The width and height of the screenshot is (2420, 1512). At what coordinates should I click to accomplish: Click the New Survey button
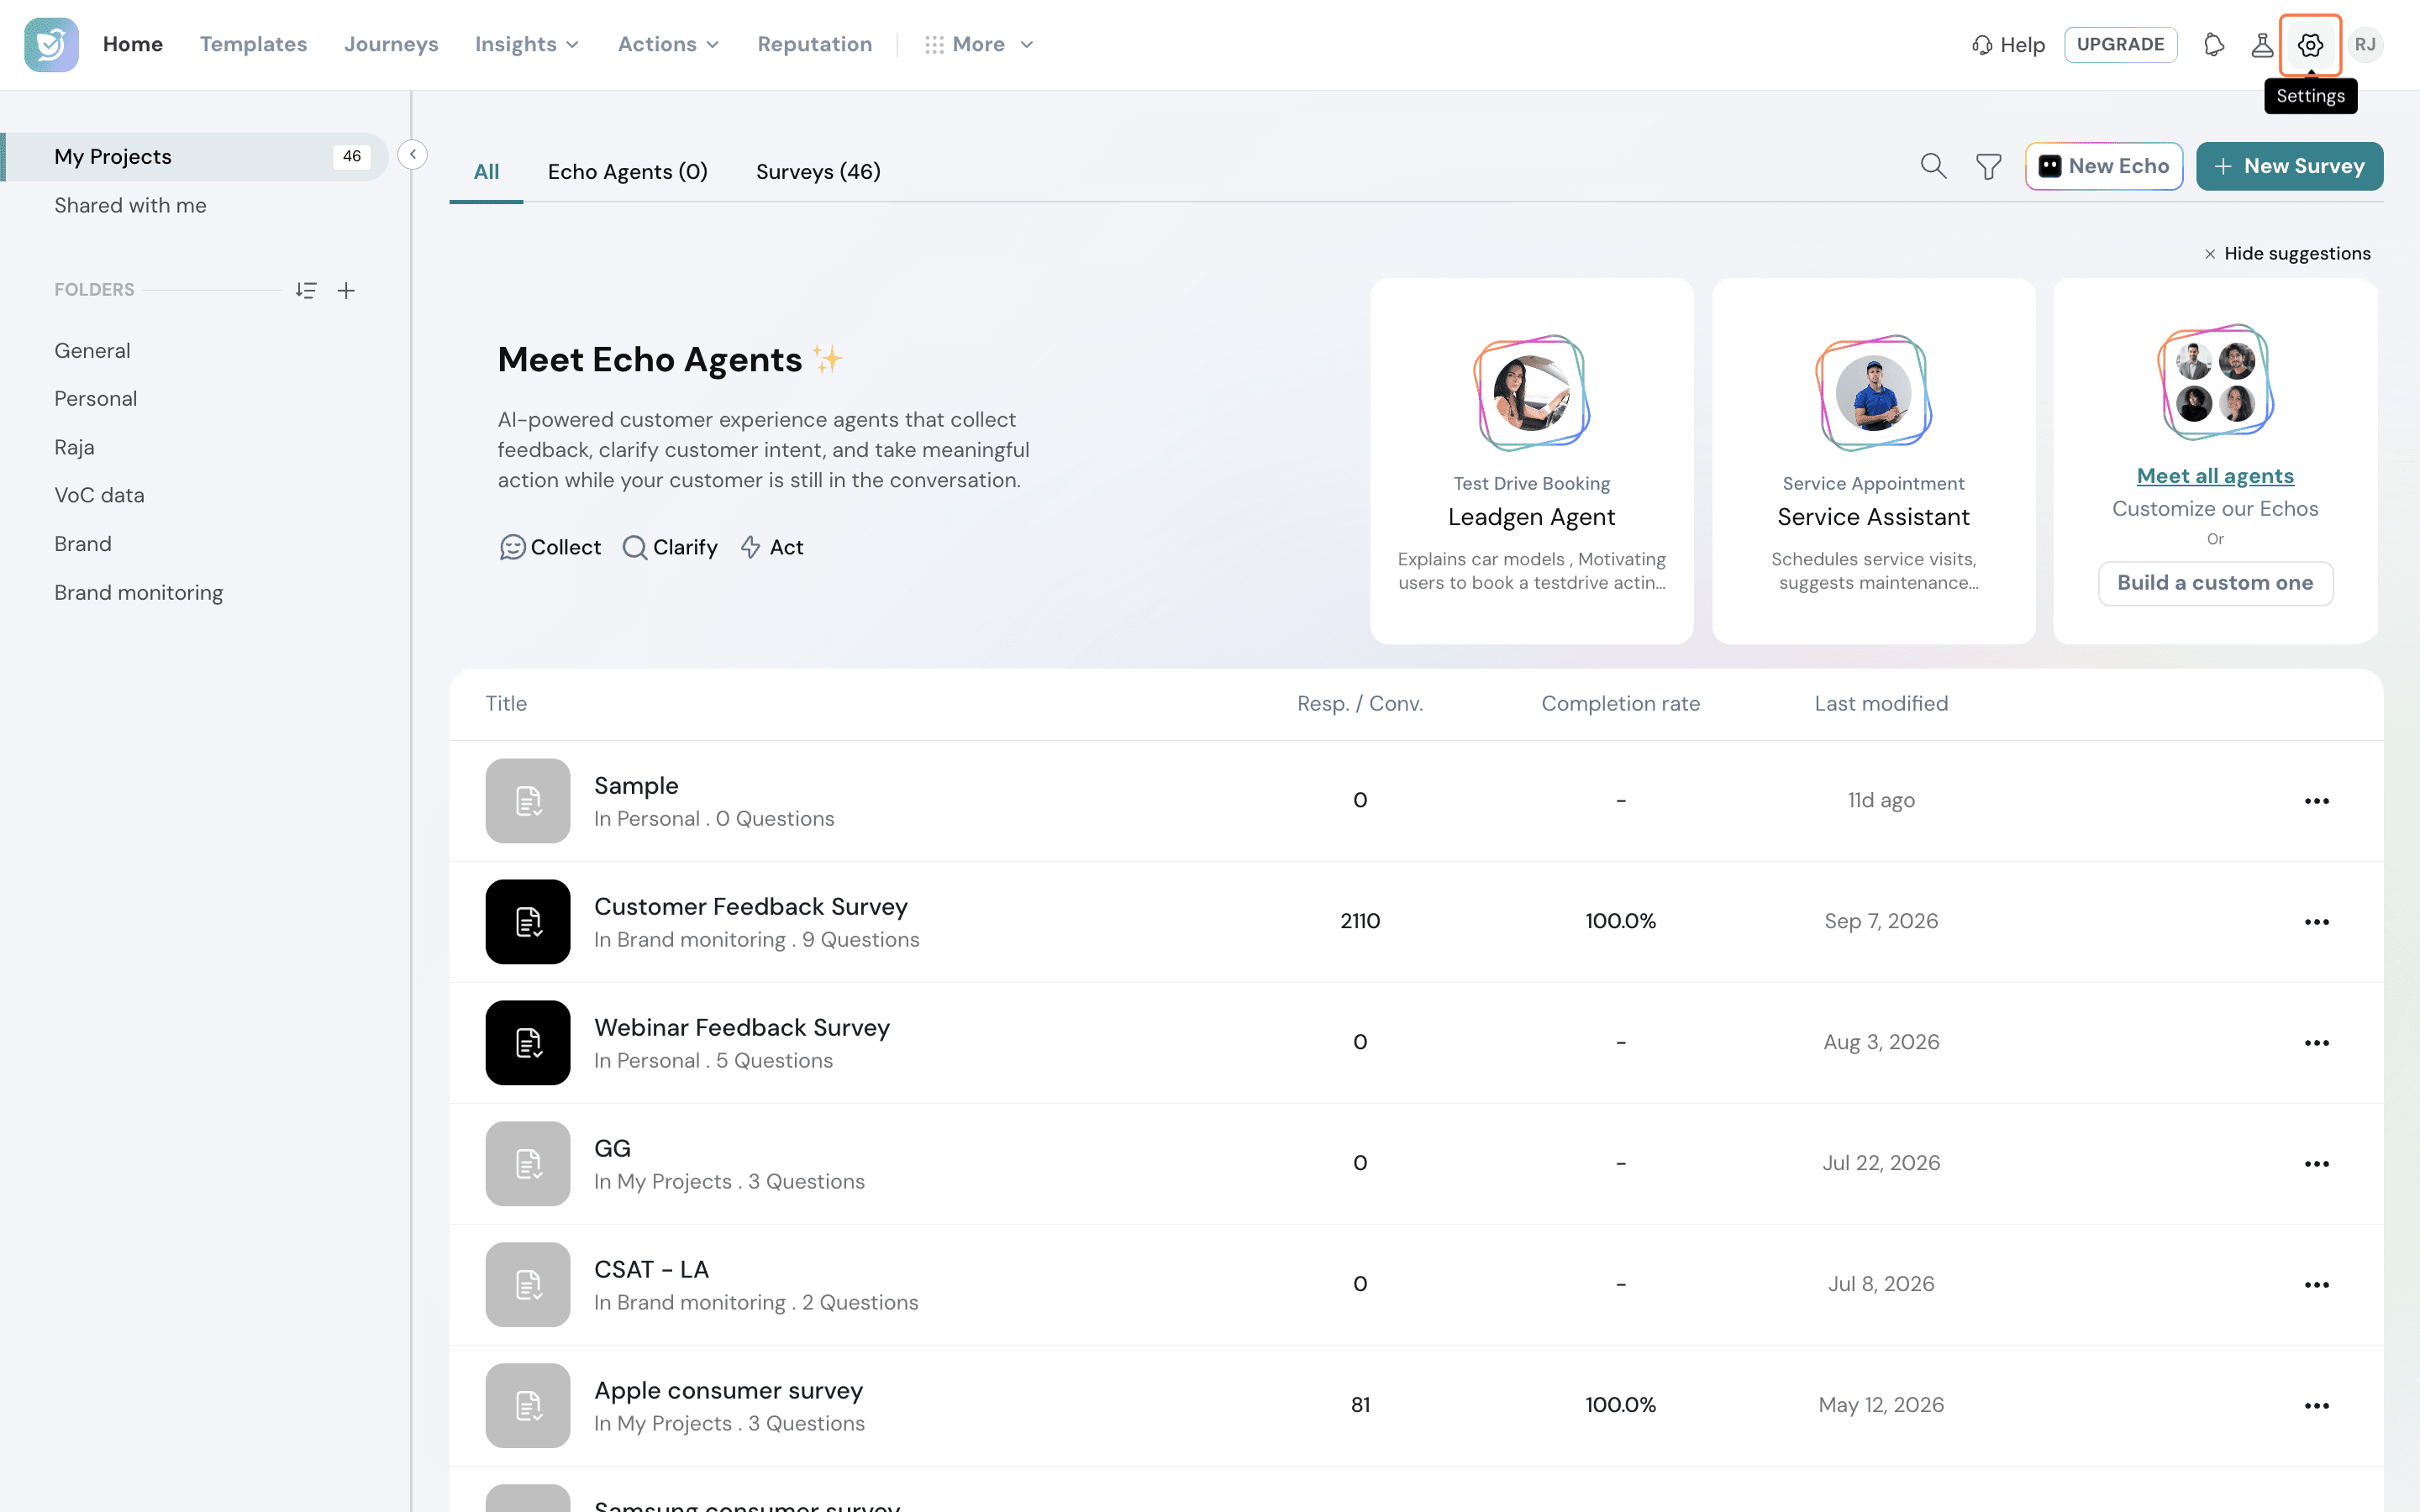coord(2289,166)
